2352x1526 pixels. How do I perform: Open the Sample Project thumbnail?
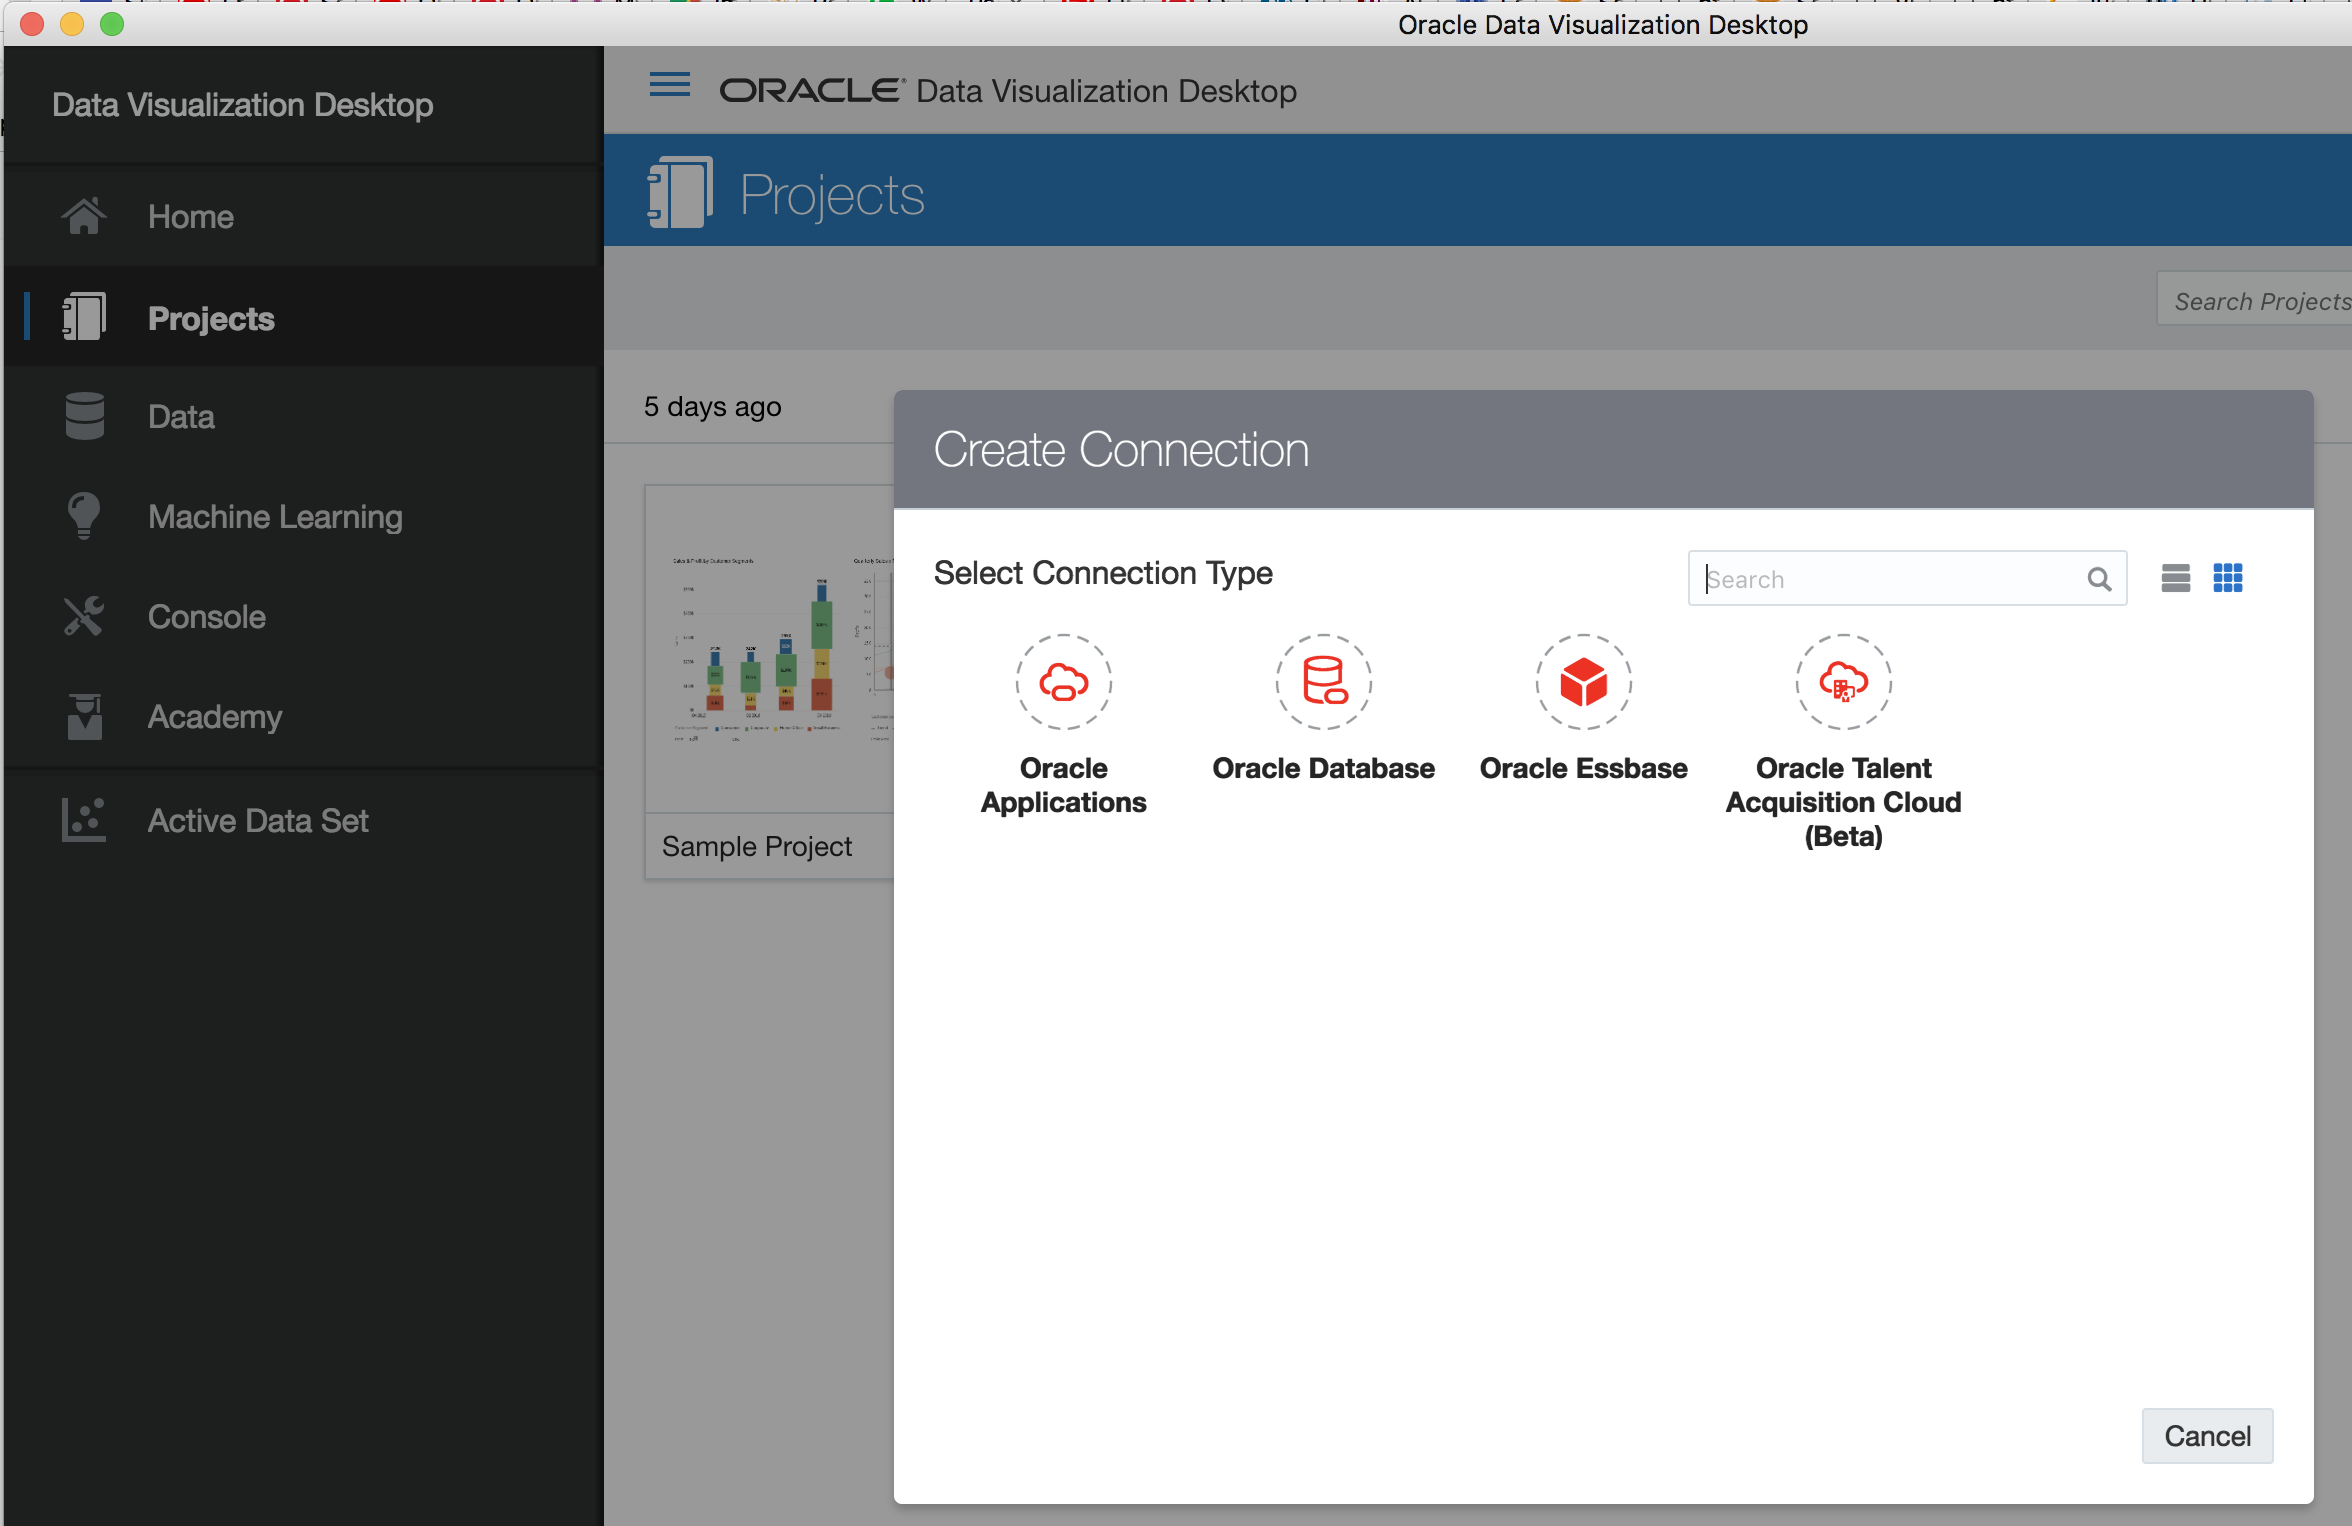click(x=770, y=650)
